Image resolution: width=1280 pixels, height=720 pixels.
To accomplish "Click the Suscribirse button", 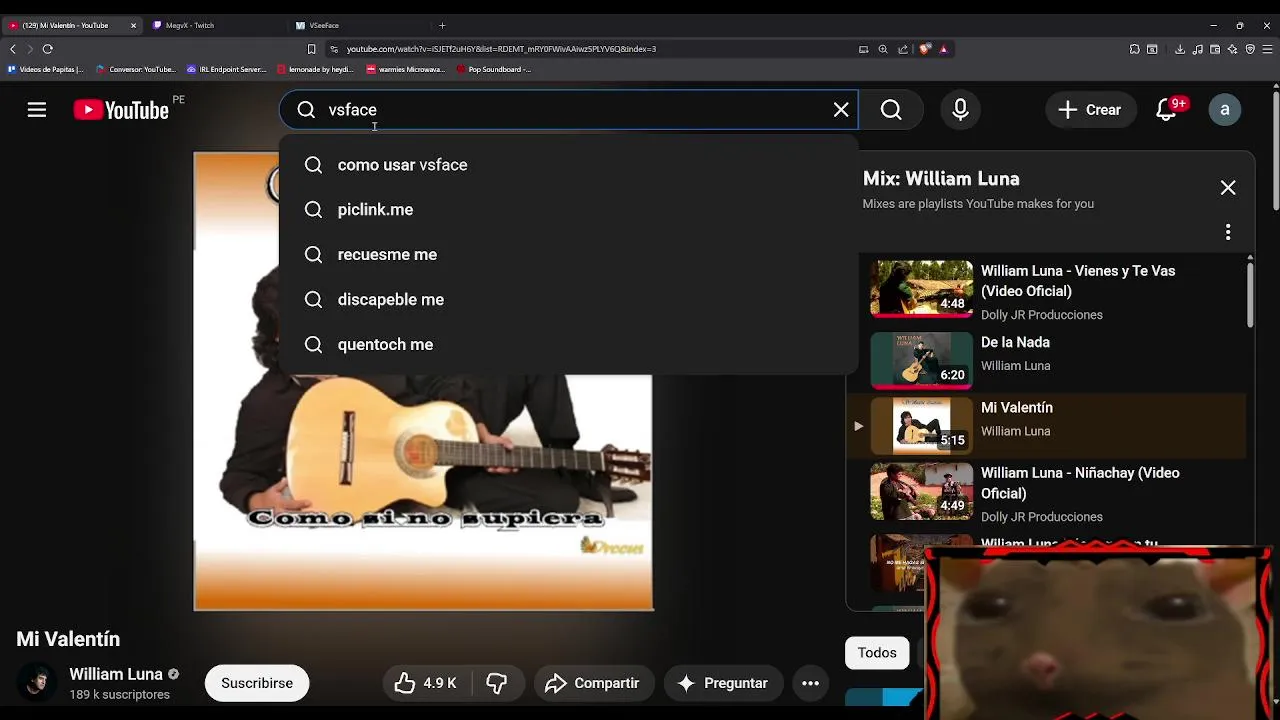I will pyautogui.click(x=257, y=683).
